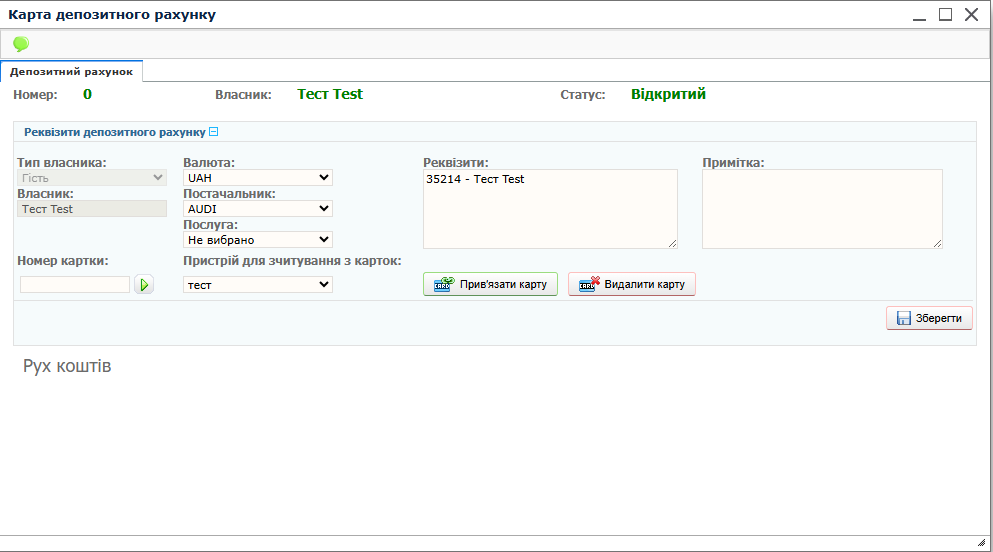The width and height of the screenshot is (993, 552).
Task: Maximize the deposit account window
Action: [x=946, y=15]
